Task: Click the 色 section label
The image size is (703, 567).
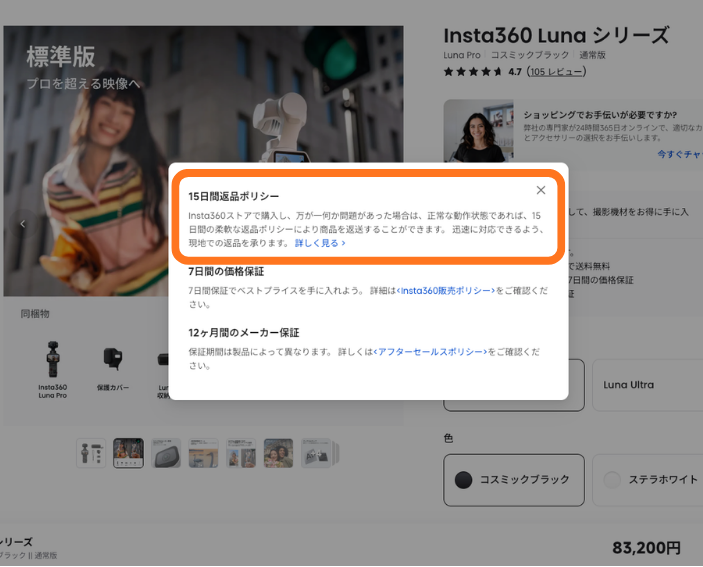Action: 448,438
